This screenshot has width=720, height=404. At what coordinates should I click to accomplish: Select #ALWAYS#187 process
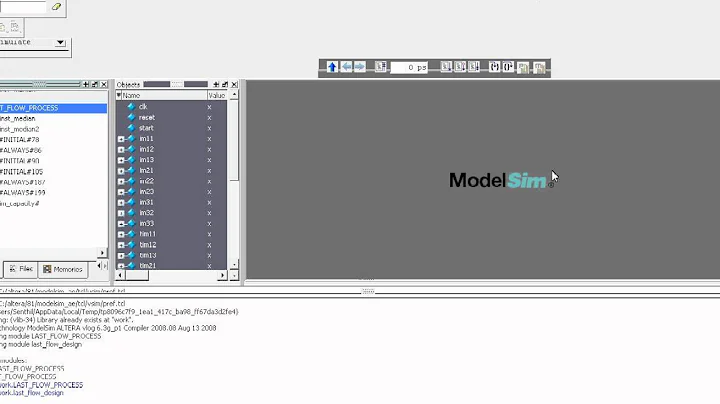22,182
